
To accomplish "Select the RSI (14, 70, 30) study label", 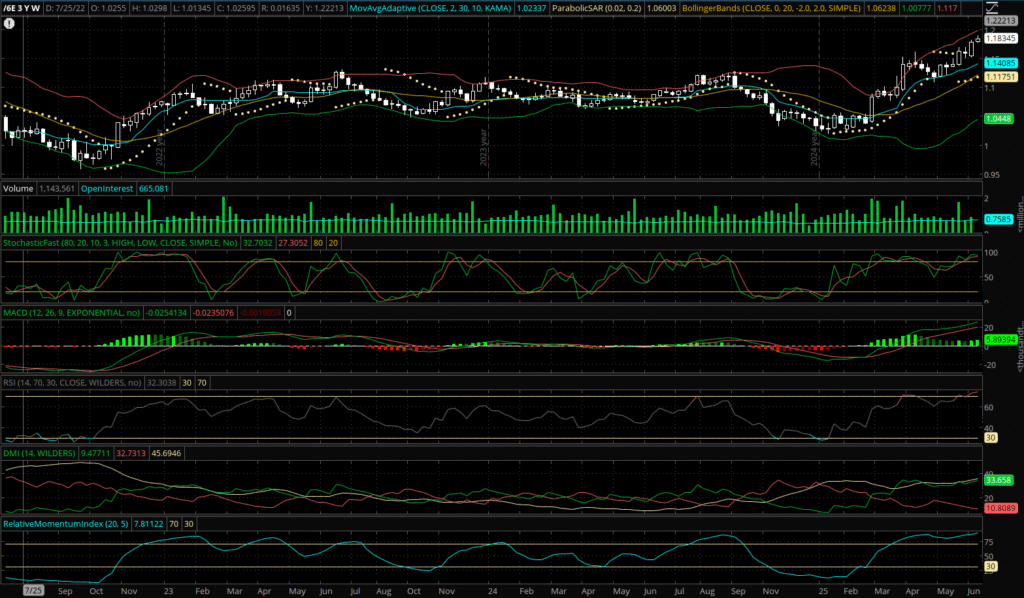I will coord(72,383).
